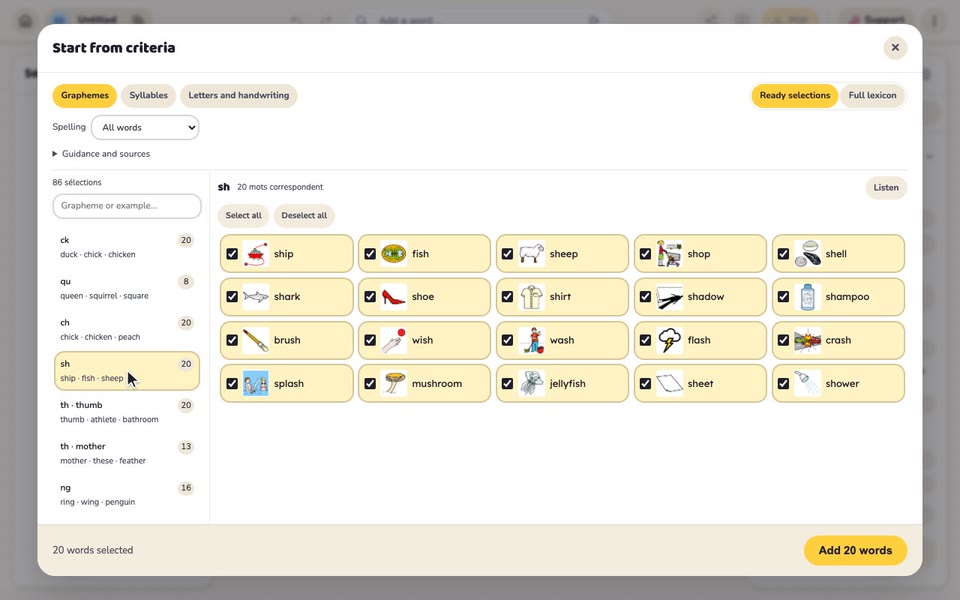The height and width of the screenshot is (600, 960).
Task: Click the shirt picture icon
Action: [531, 297]
